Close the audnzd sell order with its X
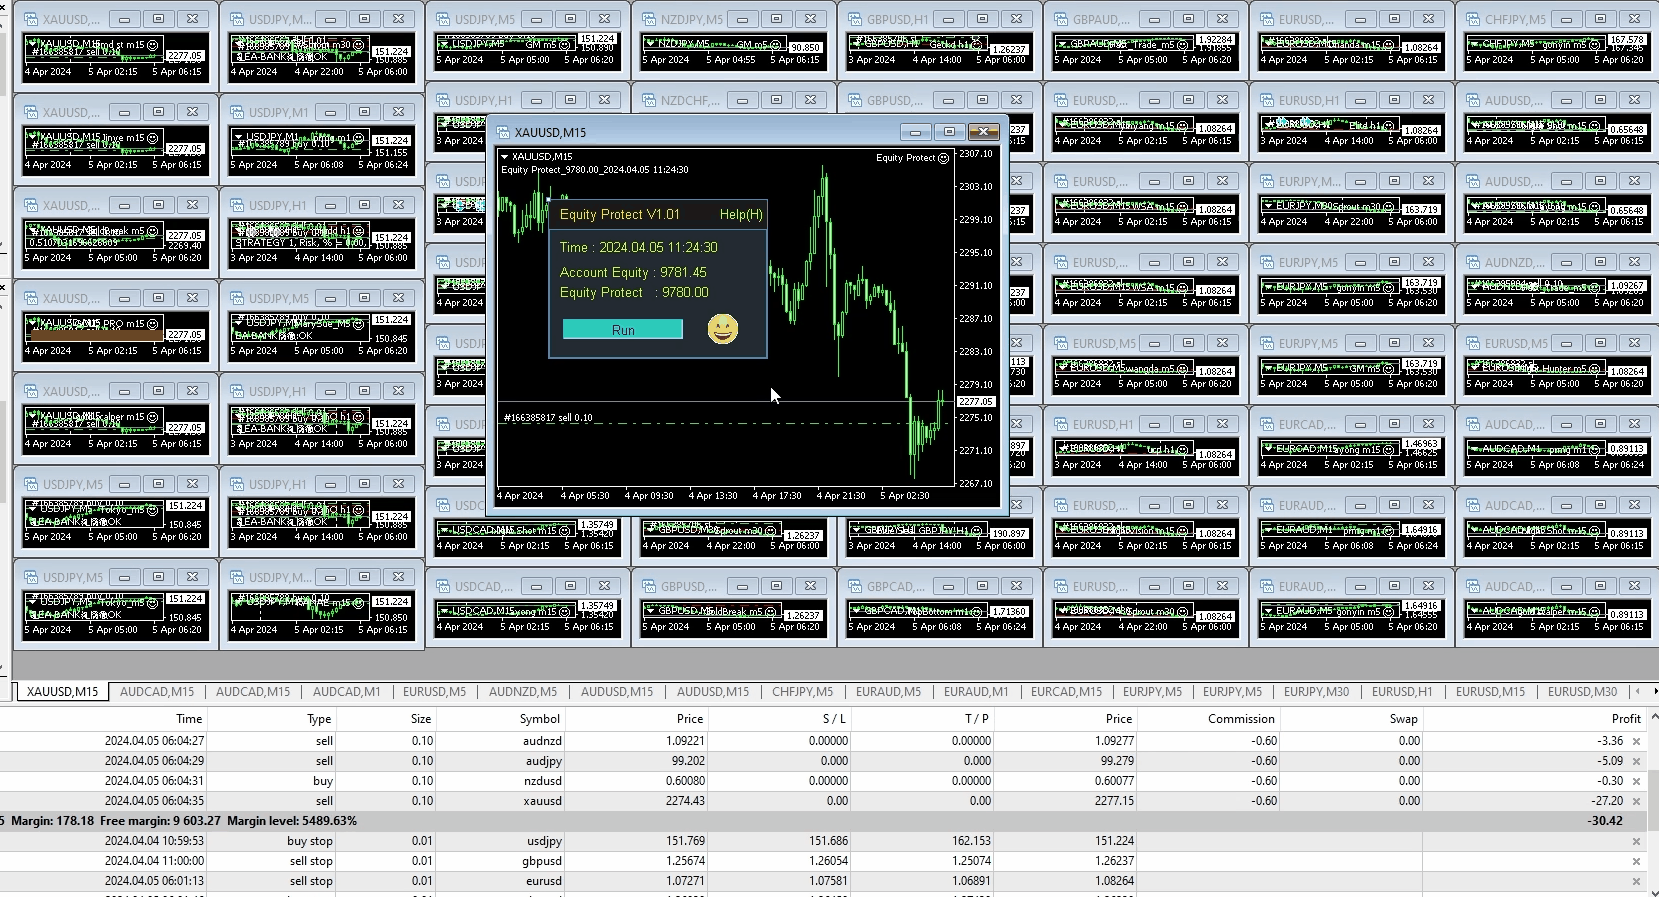Viewport: 1659px width, 897px height. pos(1636,741)
